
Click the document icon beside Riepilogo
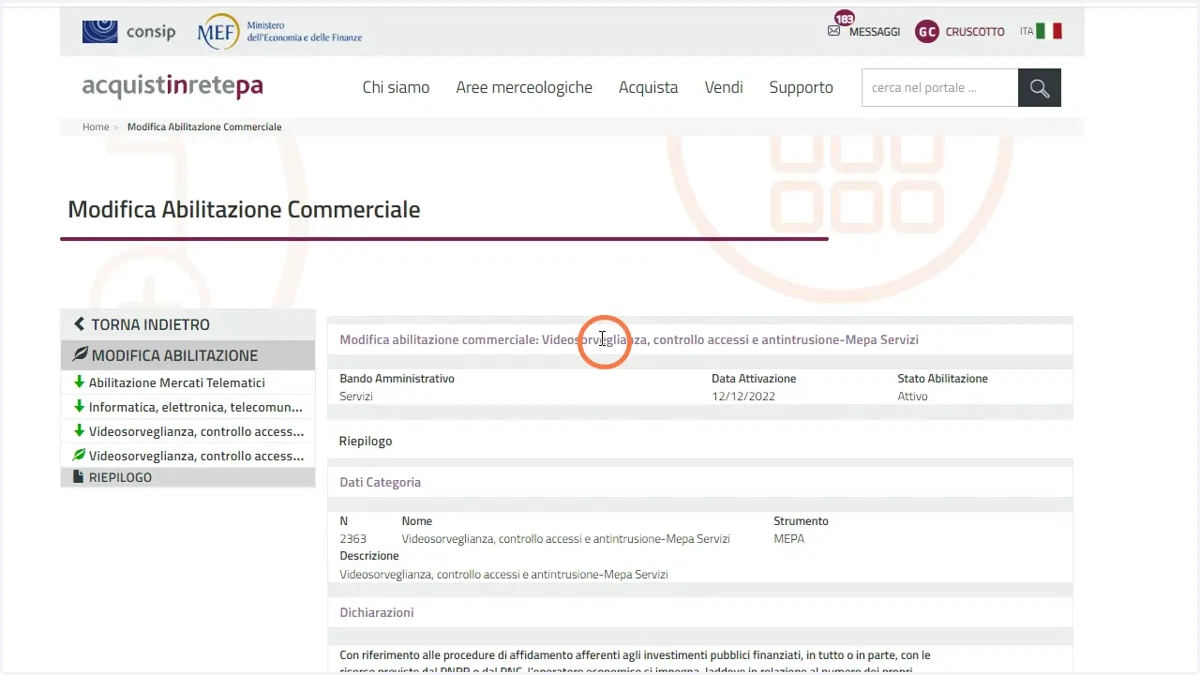(x=79, y=477)
